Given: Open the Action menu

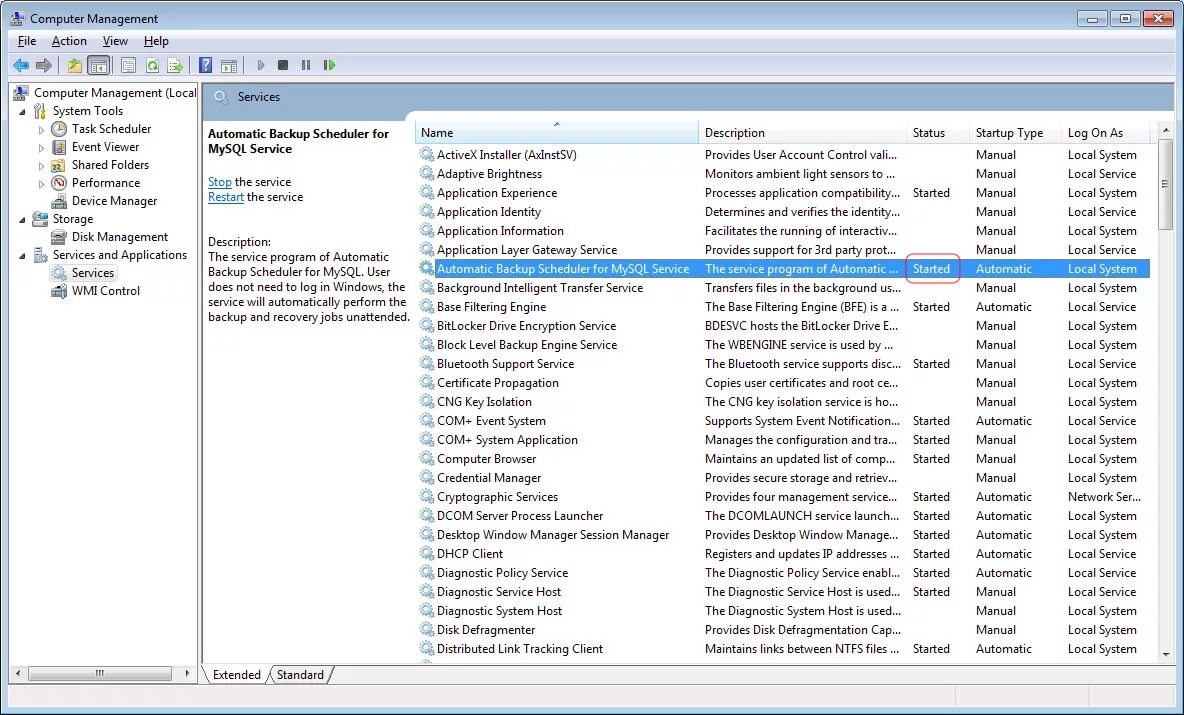Looking at the screenshot, I should point(68,40).
